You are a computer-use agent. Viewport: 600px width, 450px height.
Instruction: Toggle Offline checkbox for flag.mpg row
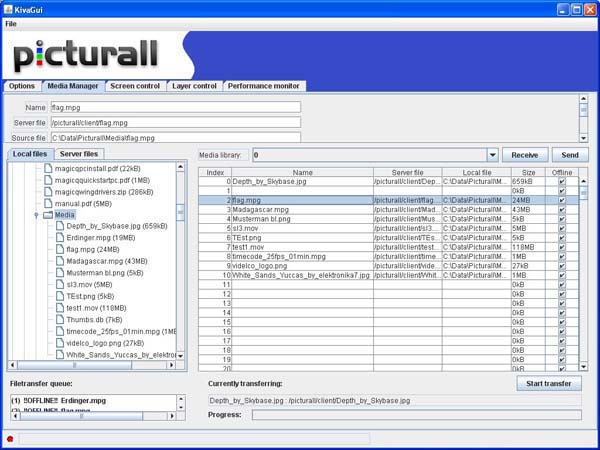pos(562,200)
